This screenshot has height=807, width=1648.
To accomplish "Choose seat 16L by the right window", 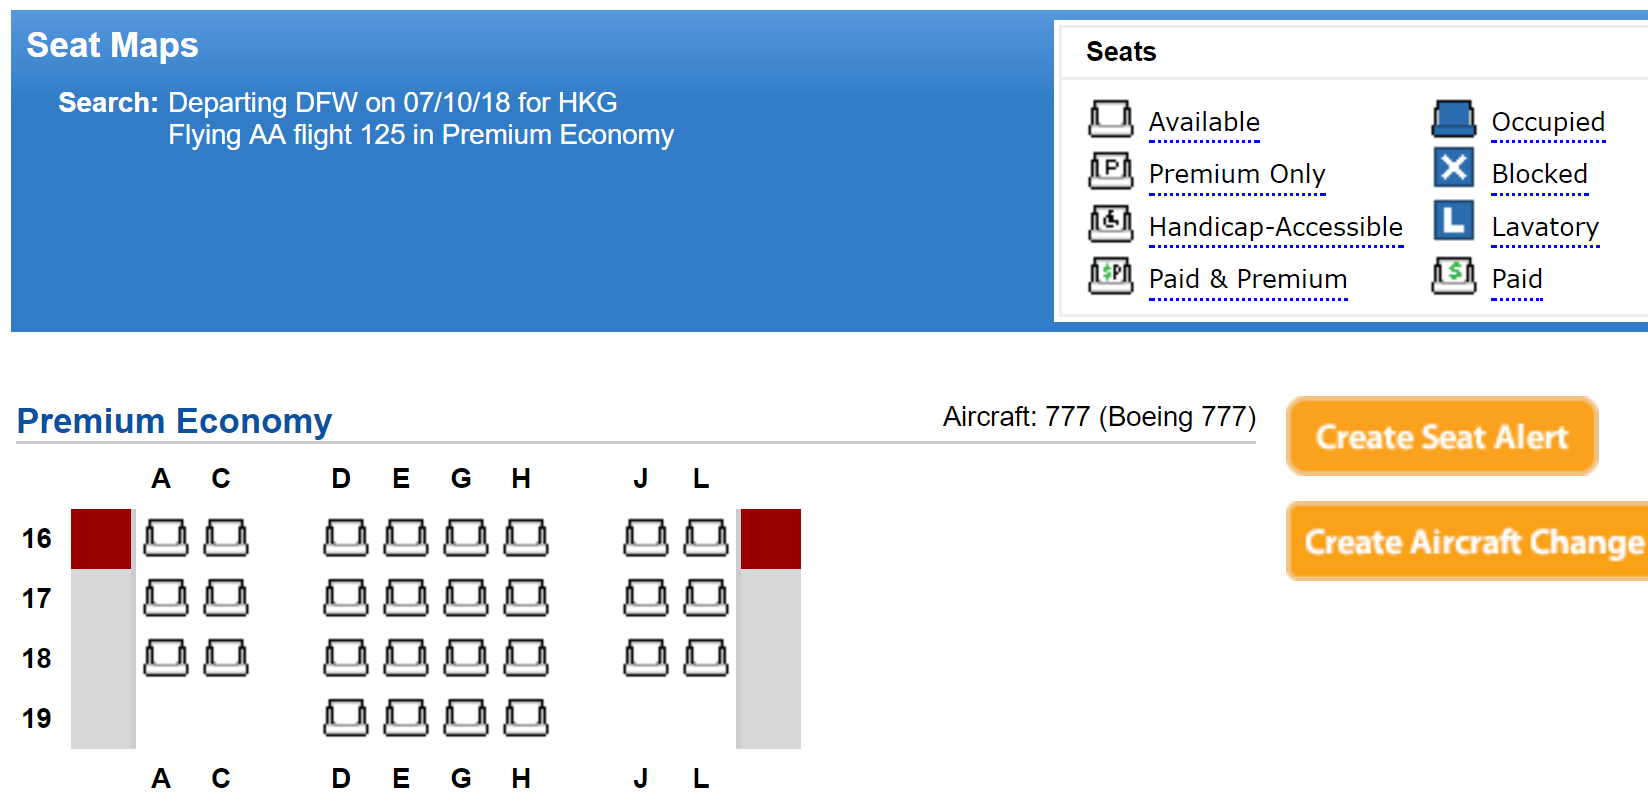I will tap(705, 537).
